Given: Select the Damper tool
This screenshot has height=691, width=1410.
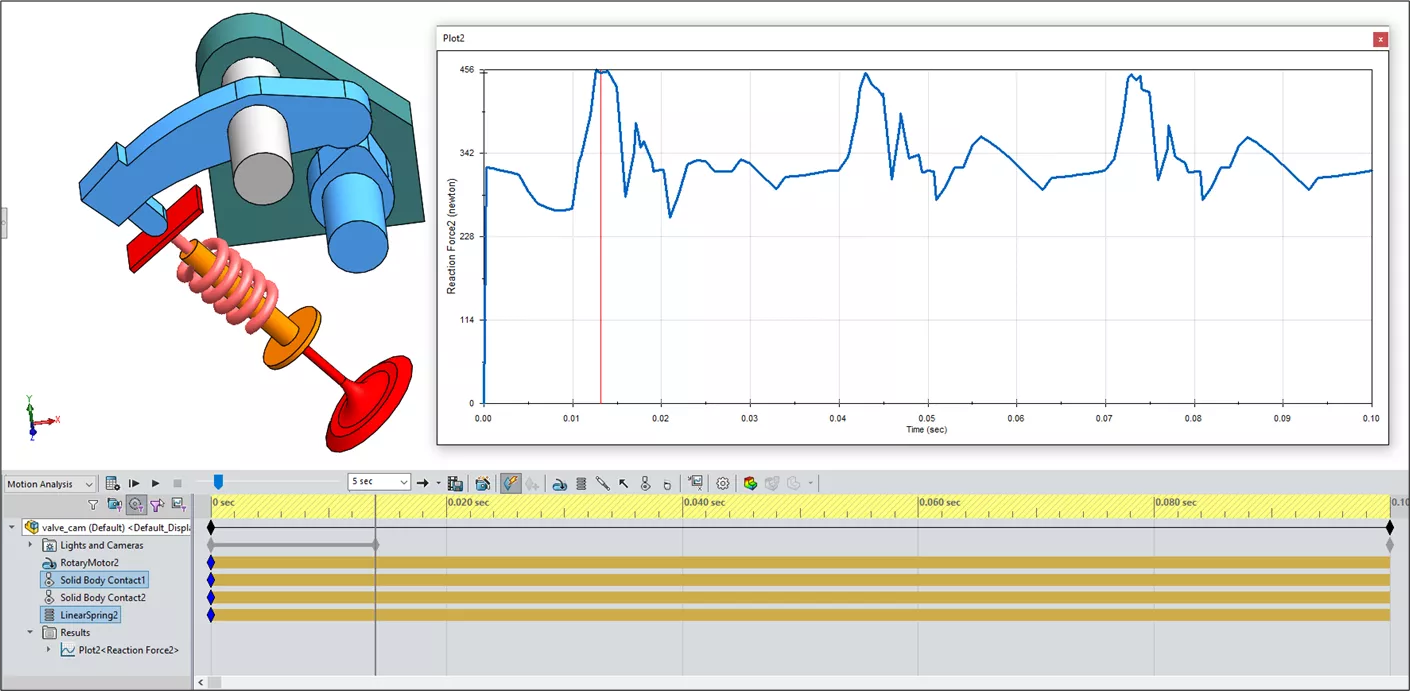Looking at the screenshot, I should (603, 483).
